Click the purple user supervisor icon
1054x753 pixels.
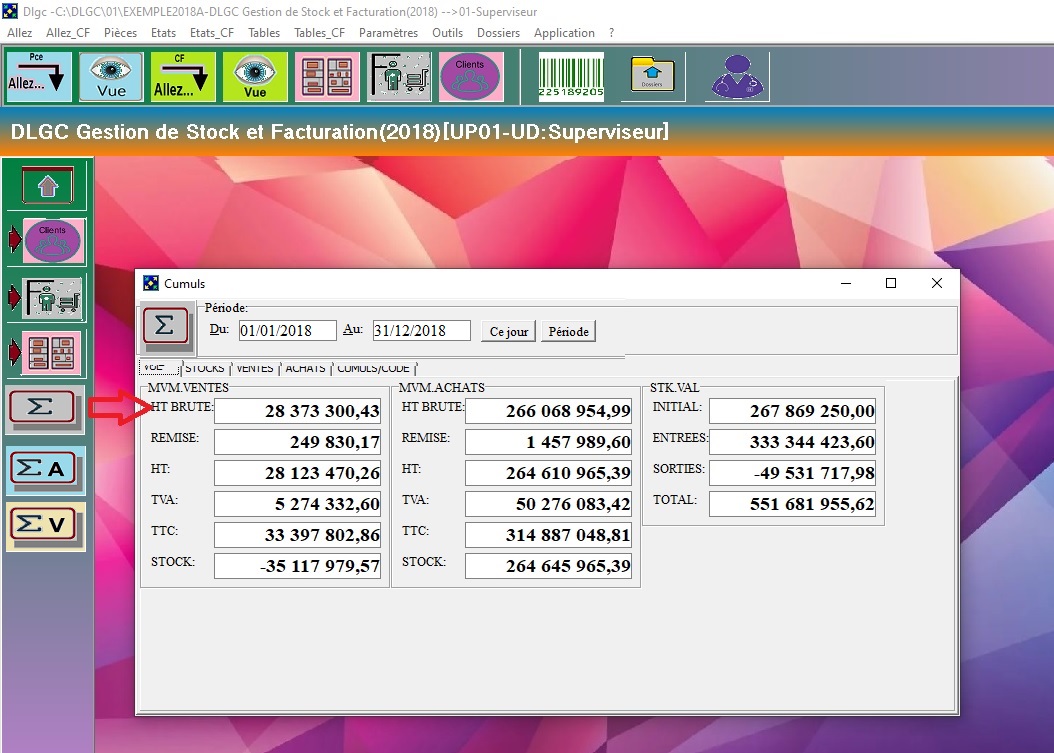tap(737, 77)
